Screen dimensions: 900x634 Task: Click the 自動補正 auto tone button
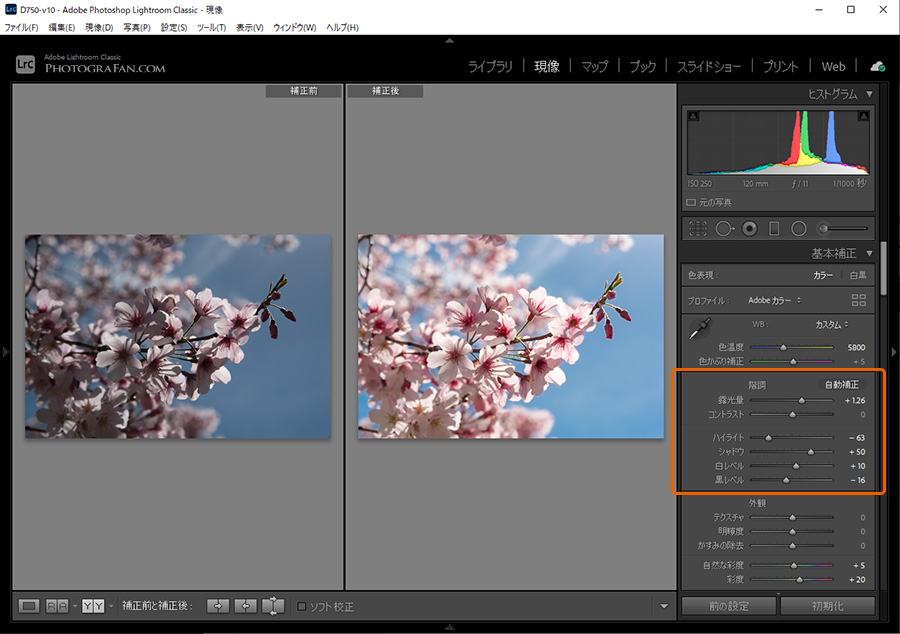pos(841,385)
